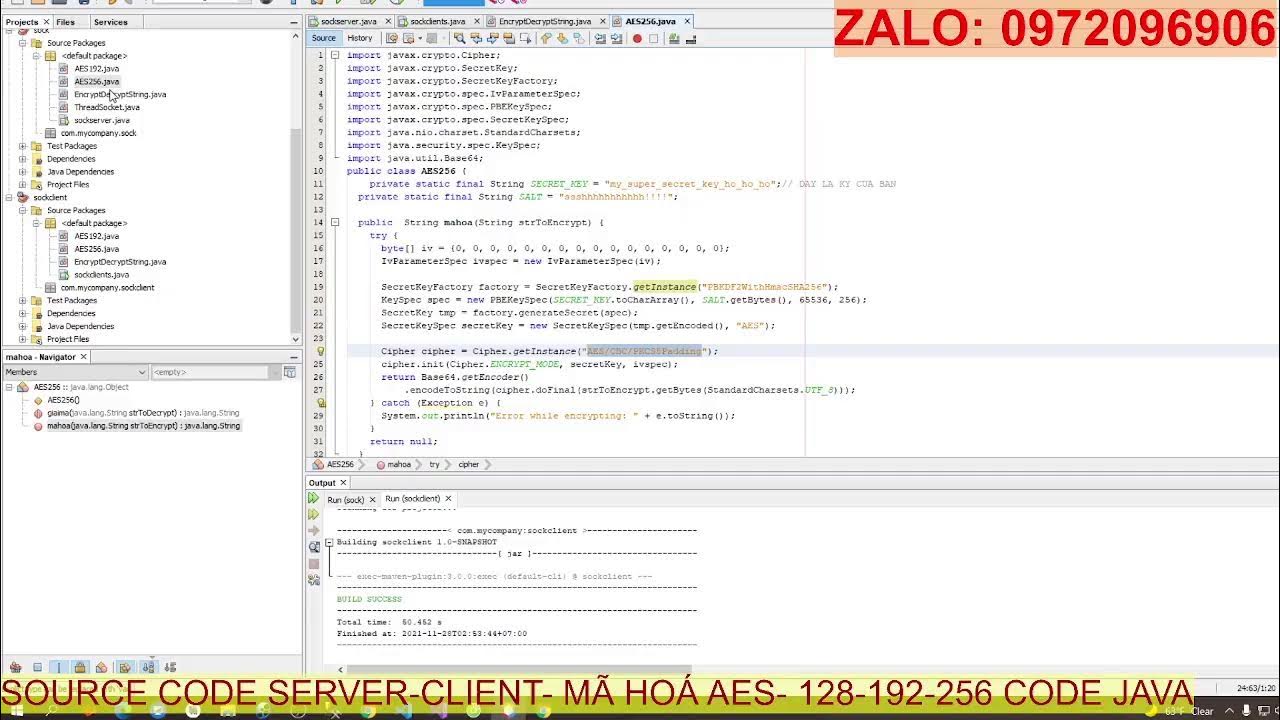
Task: Collapse the mahoa method fold at line 14
Action: tap(335, 222)
